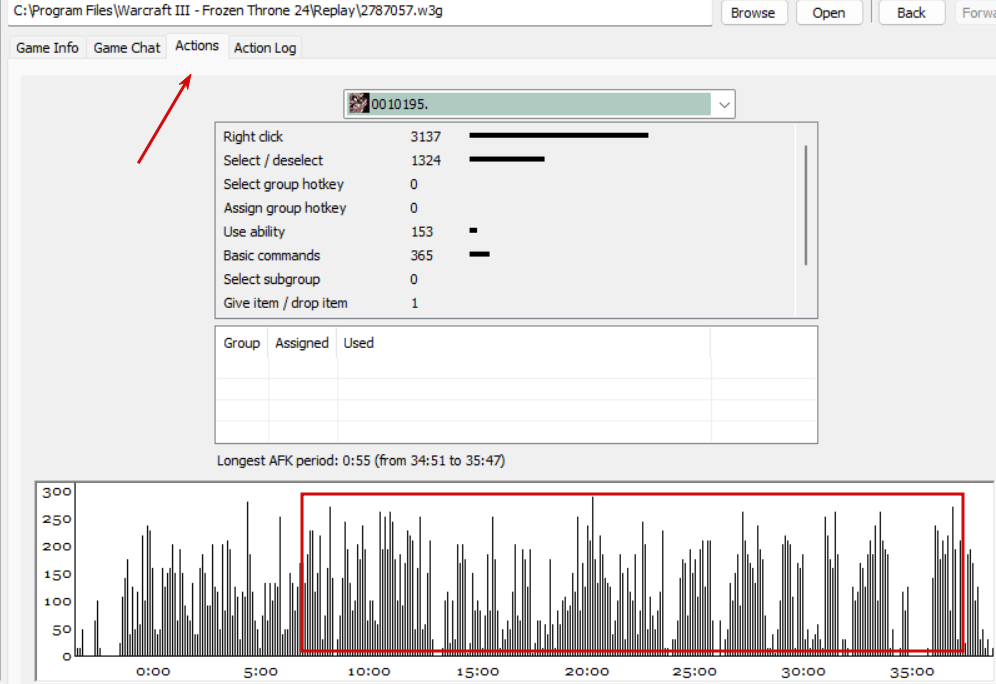Click the 3137 right click count
The height and width of the screenshot is (684, 996).
click(426, 137)
